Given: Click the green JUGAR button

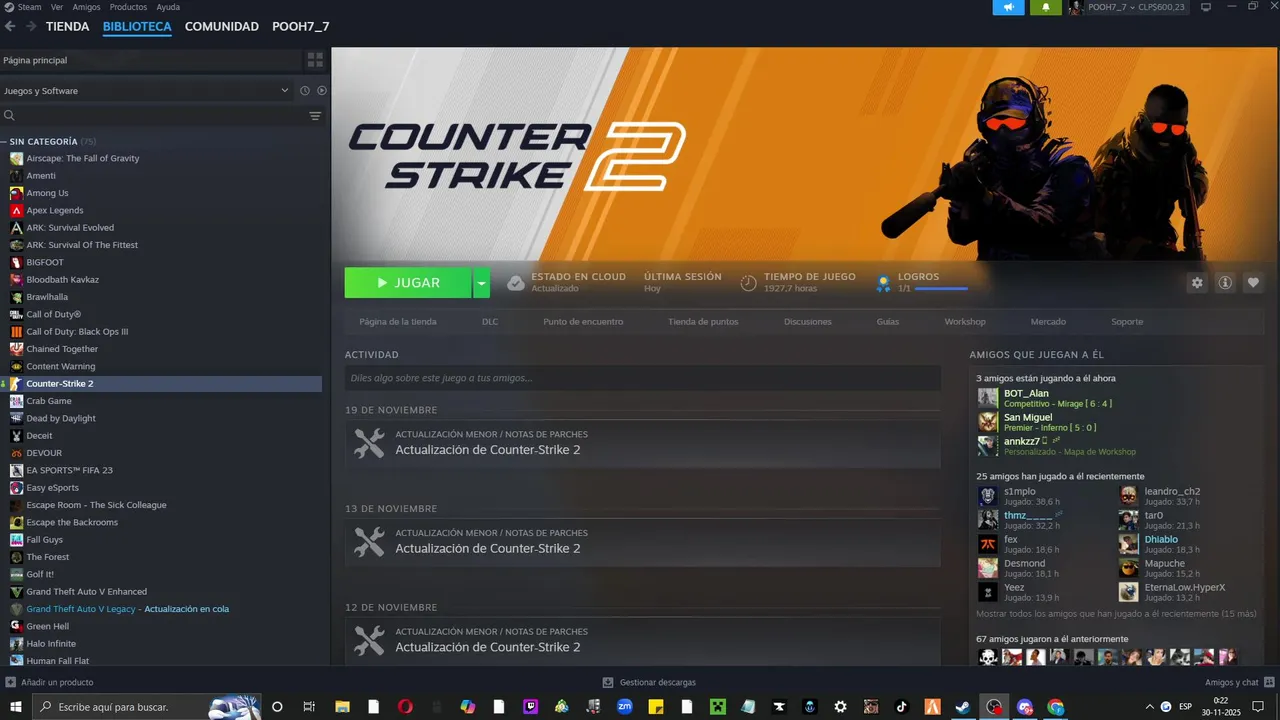Looking at the screenshot, I should [408, 283].
